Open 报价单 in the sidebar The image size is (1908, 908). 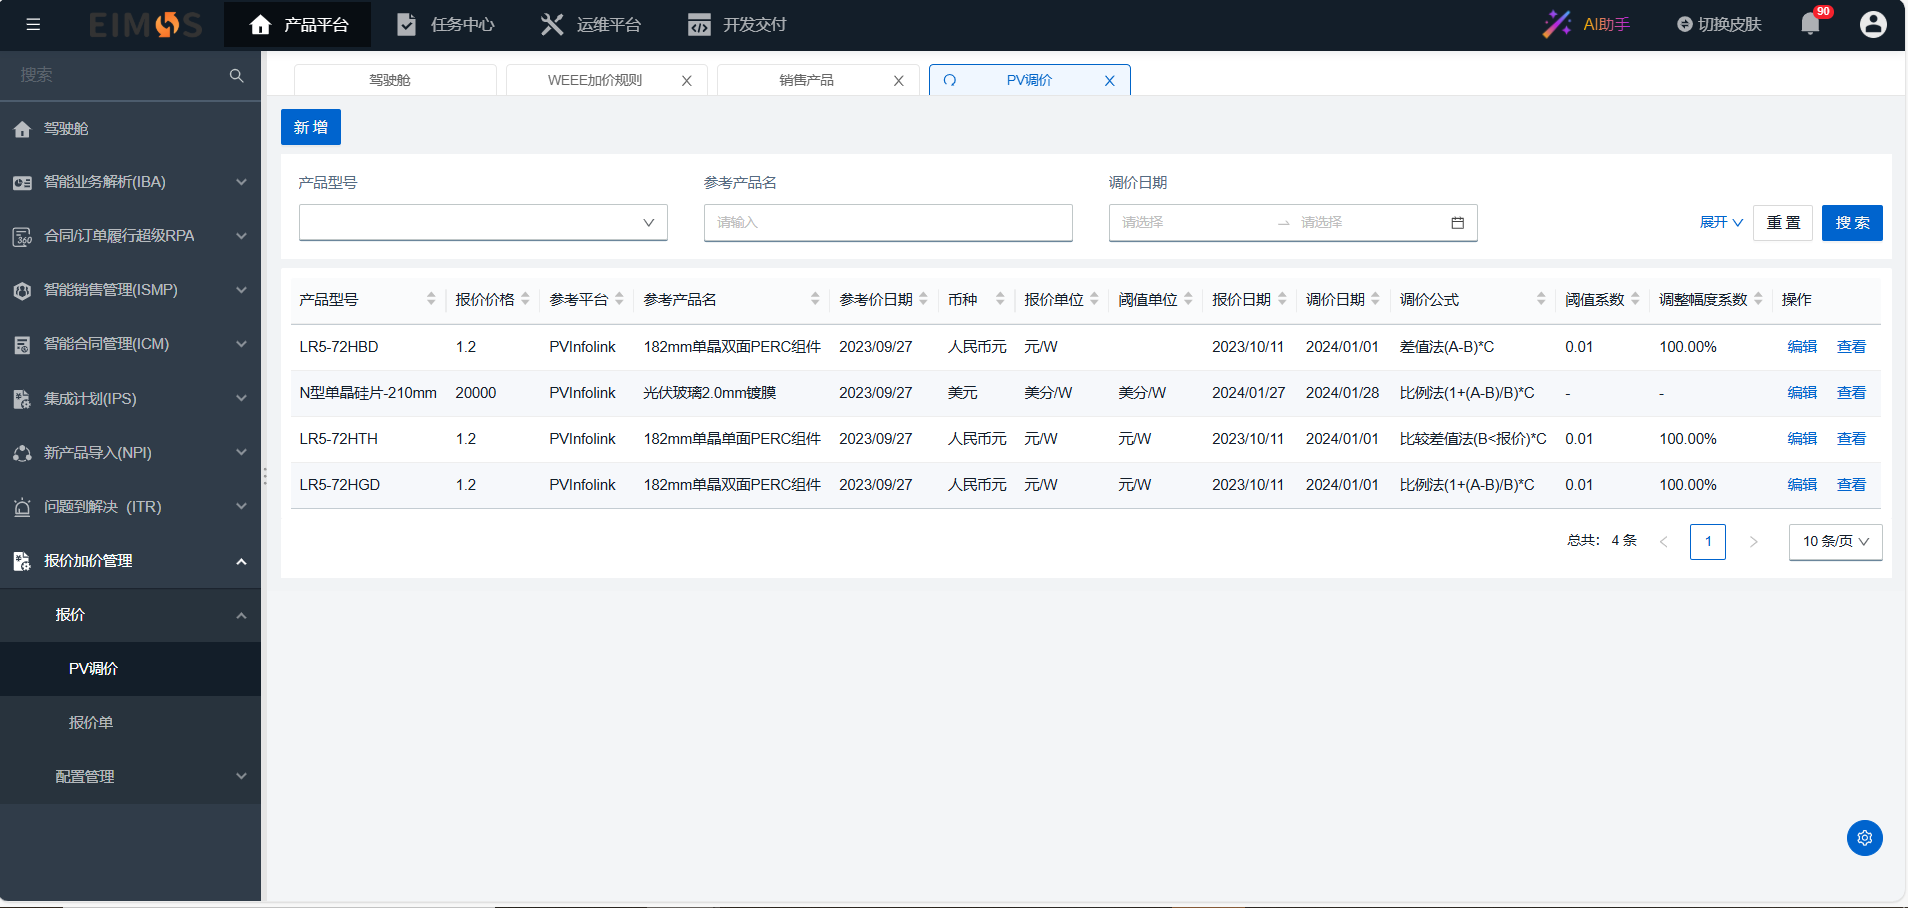[130, 723]
